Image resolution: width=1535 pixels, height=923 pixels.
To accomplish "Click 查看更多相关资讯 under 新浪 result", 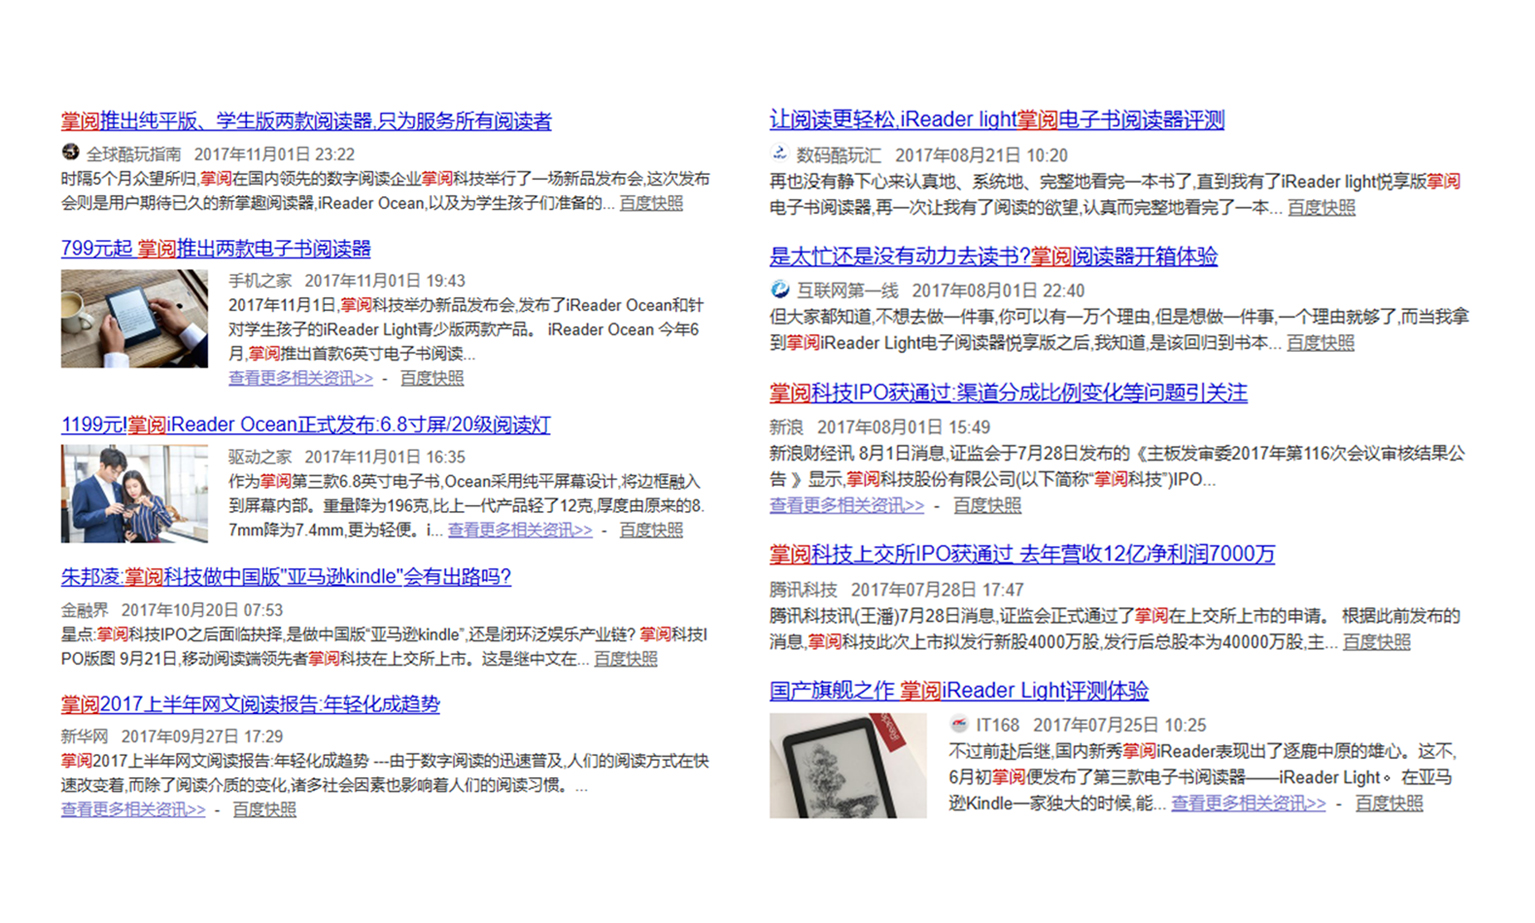I will pos(847,505).
